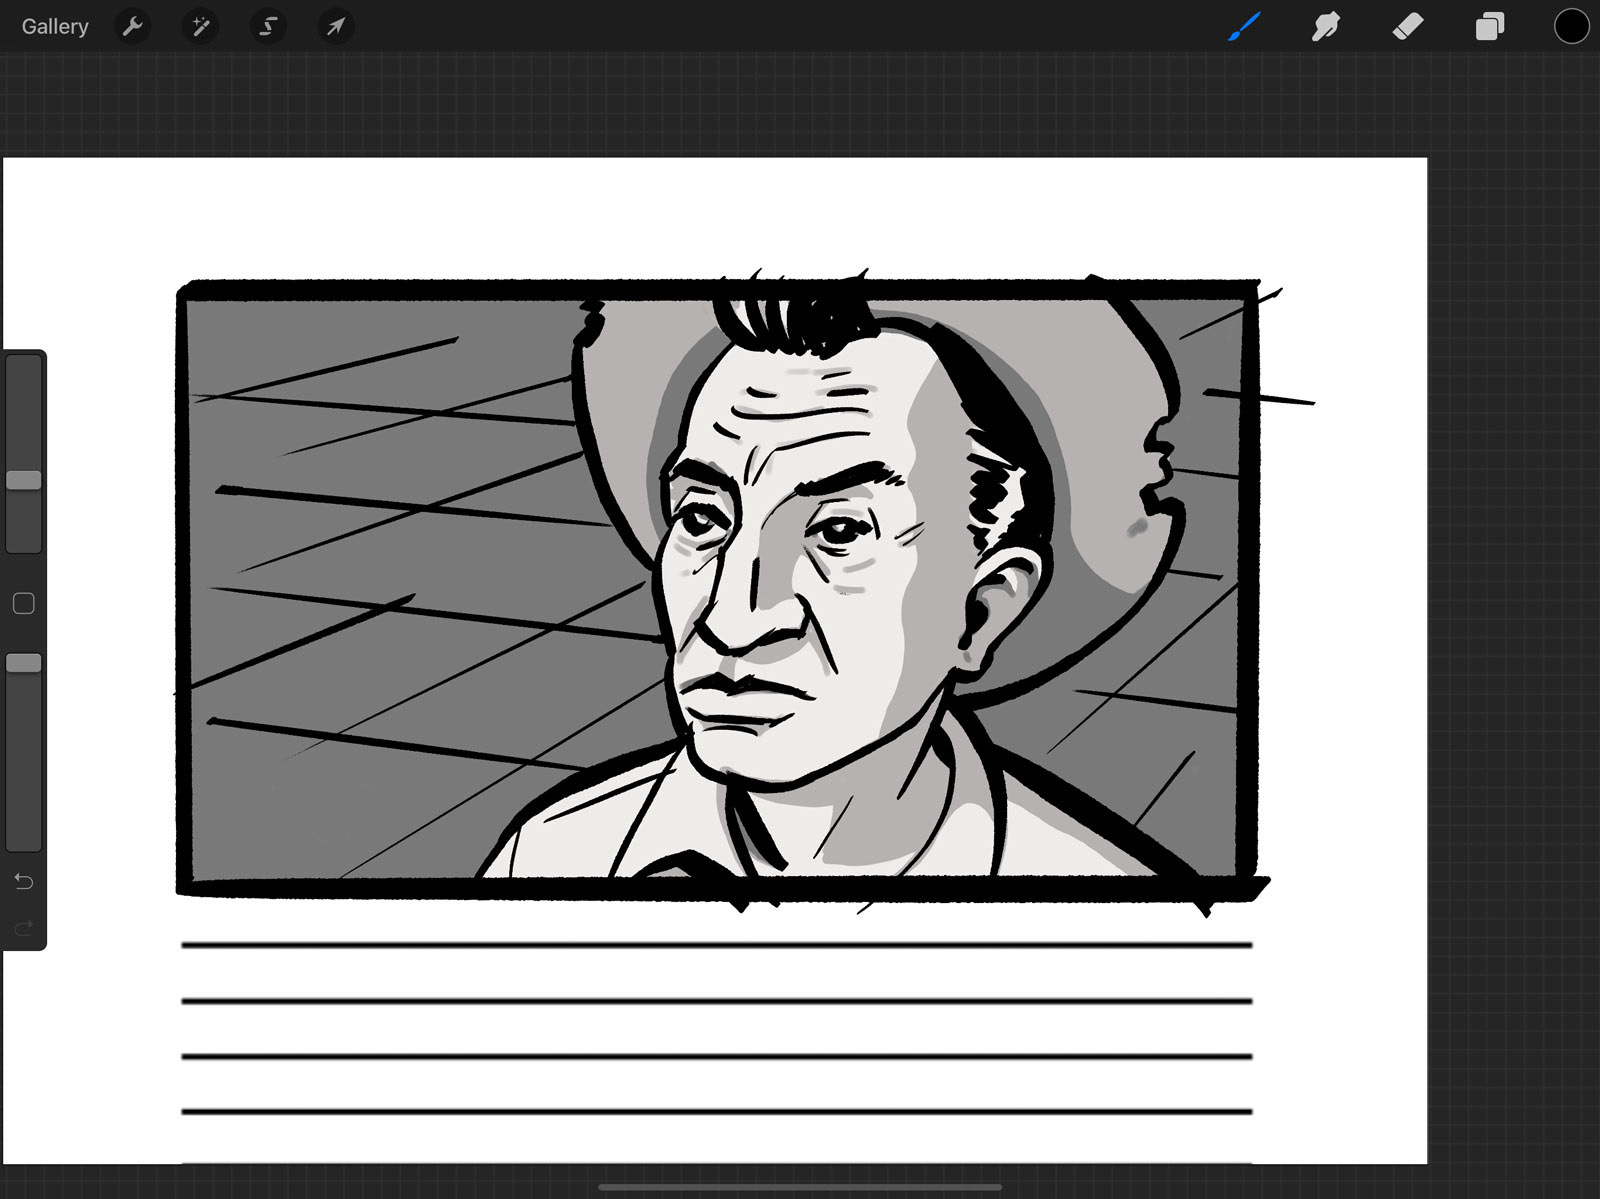Tap the sidebar modify square button

pos(24,603)
